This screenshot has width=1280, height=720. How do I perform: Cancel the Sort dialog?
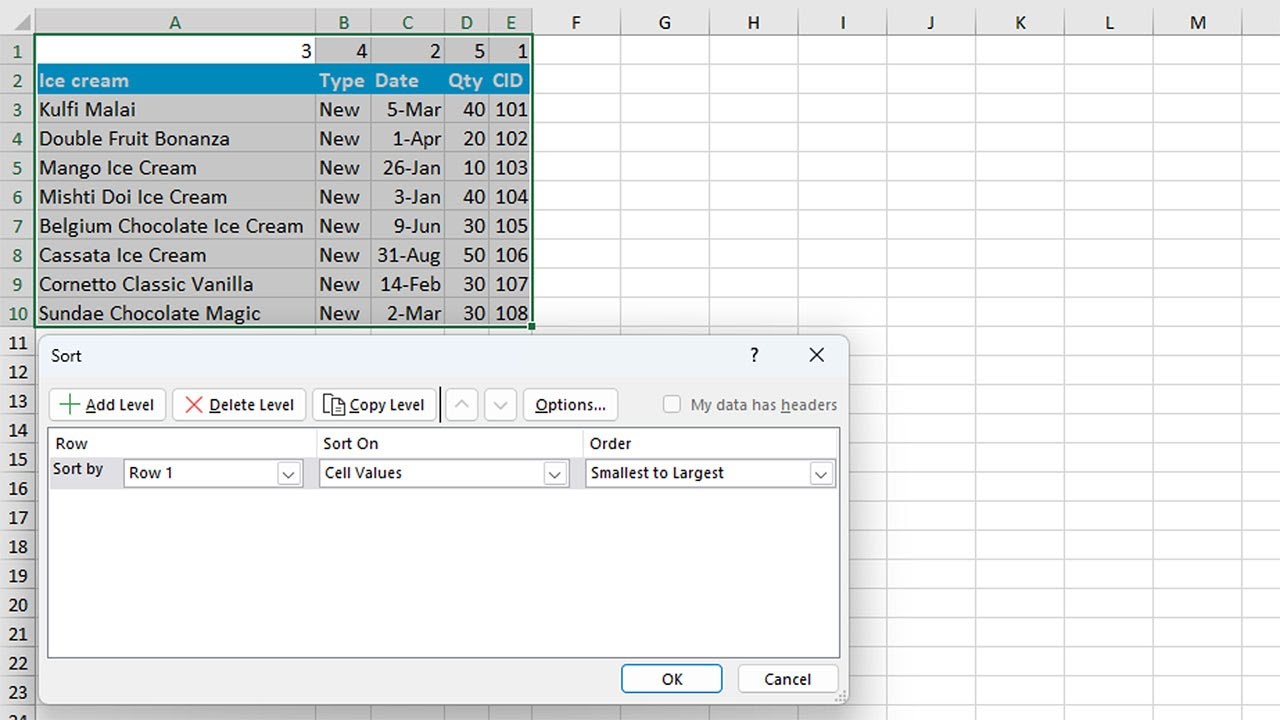point(788,679)
